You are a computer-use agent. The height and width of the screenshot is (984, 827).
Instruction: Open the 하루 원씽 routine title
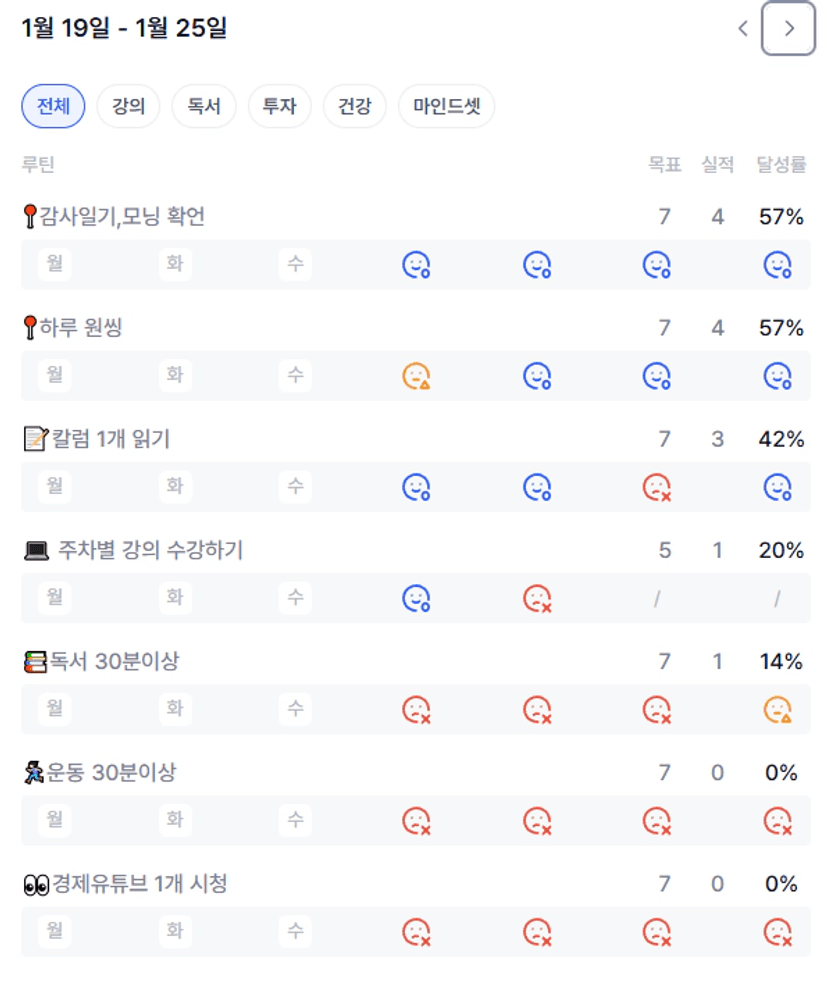[x=80, y=327]
